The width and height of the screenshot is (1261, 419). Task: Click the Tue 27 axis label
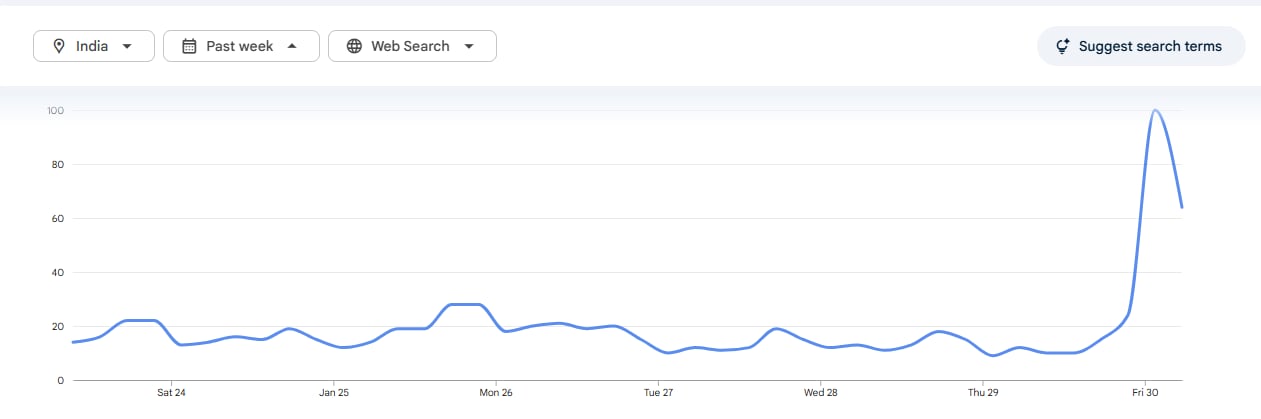coord(658,392)
